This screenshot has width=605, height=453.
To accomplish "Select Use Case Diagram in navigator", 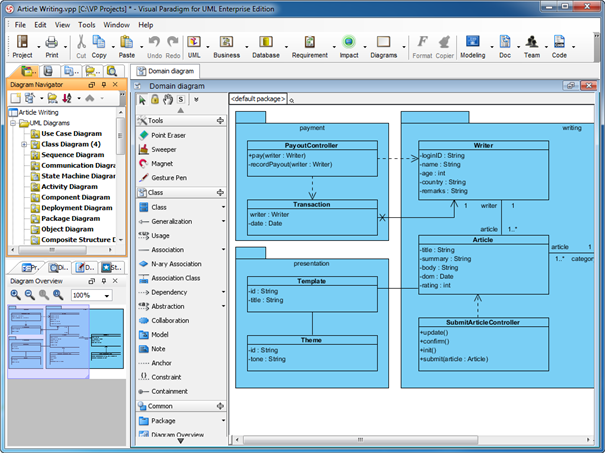I will (x=71, y=133).
